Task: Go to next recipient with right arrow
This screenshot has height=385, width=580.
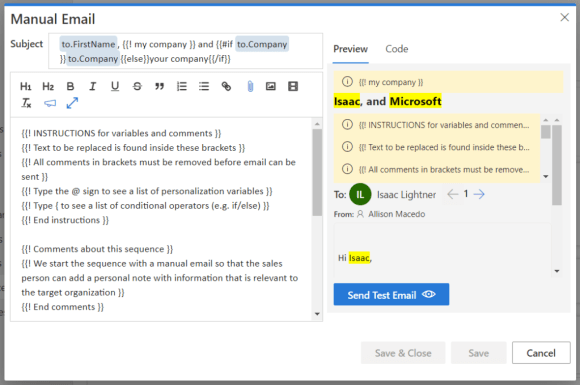Action: click(x=479, y=194)
